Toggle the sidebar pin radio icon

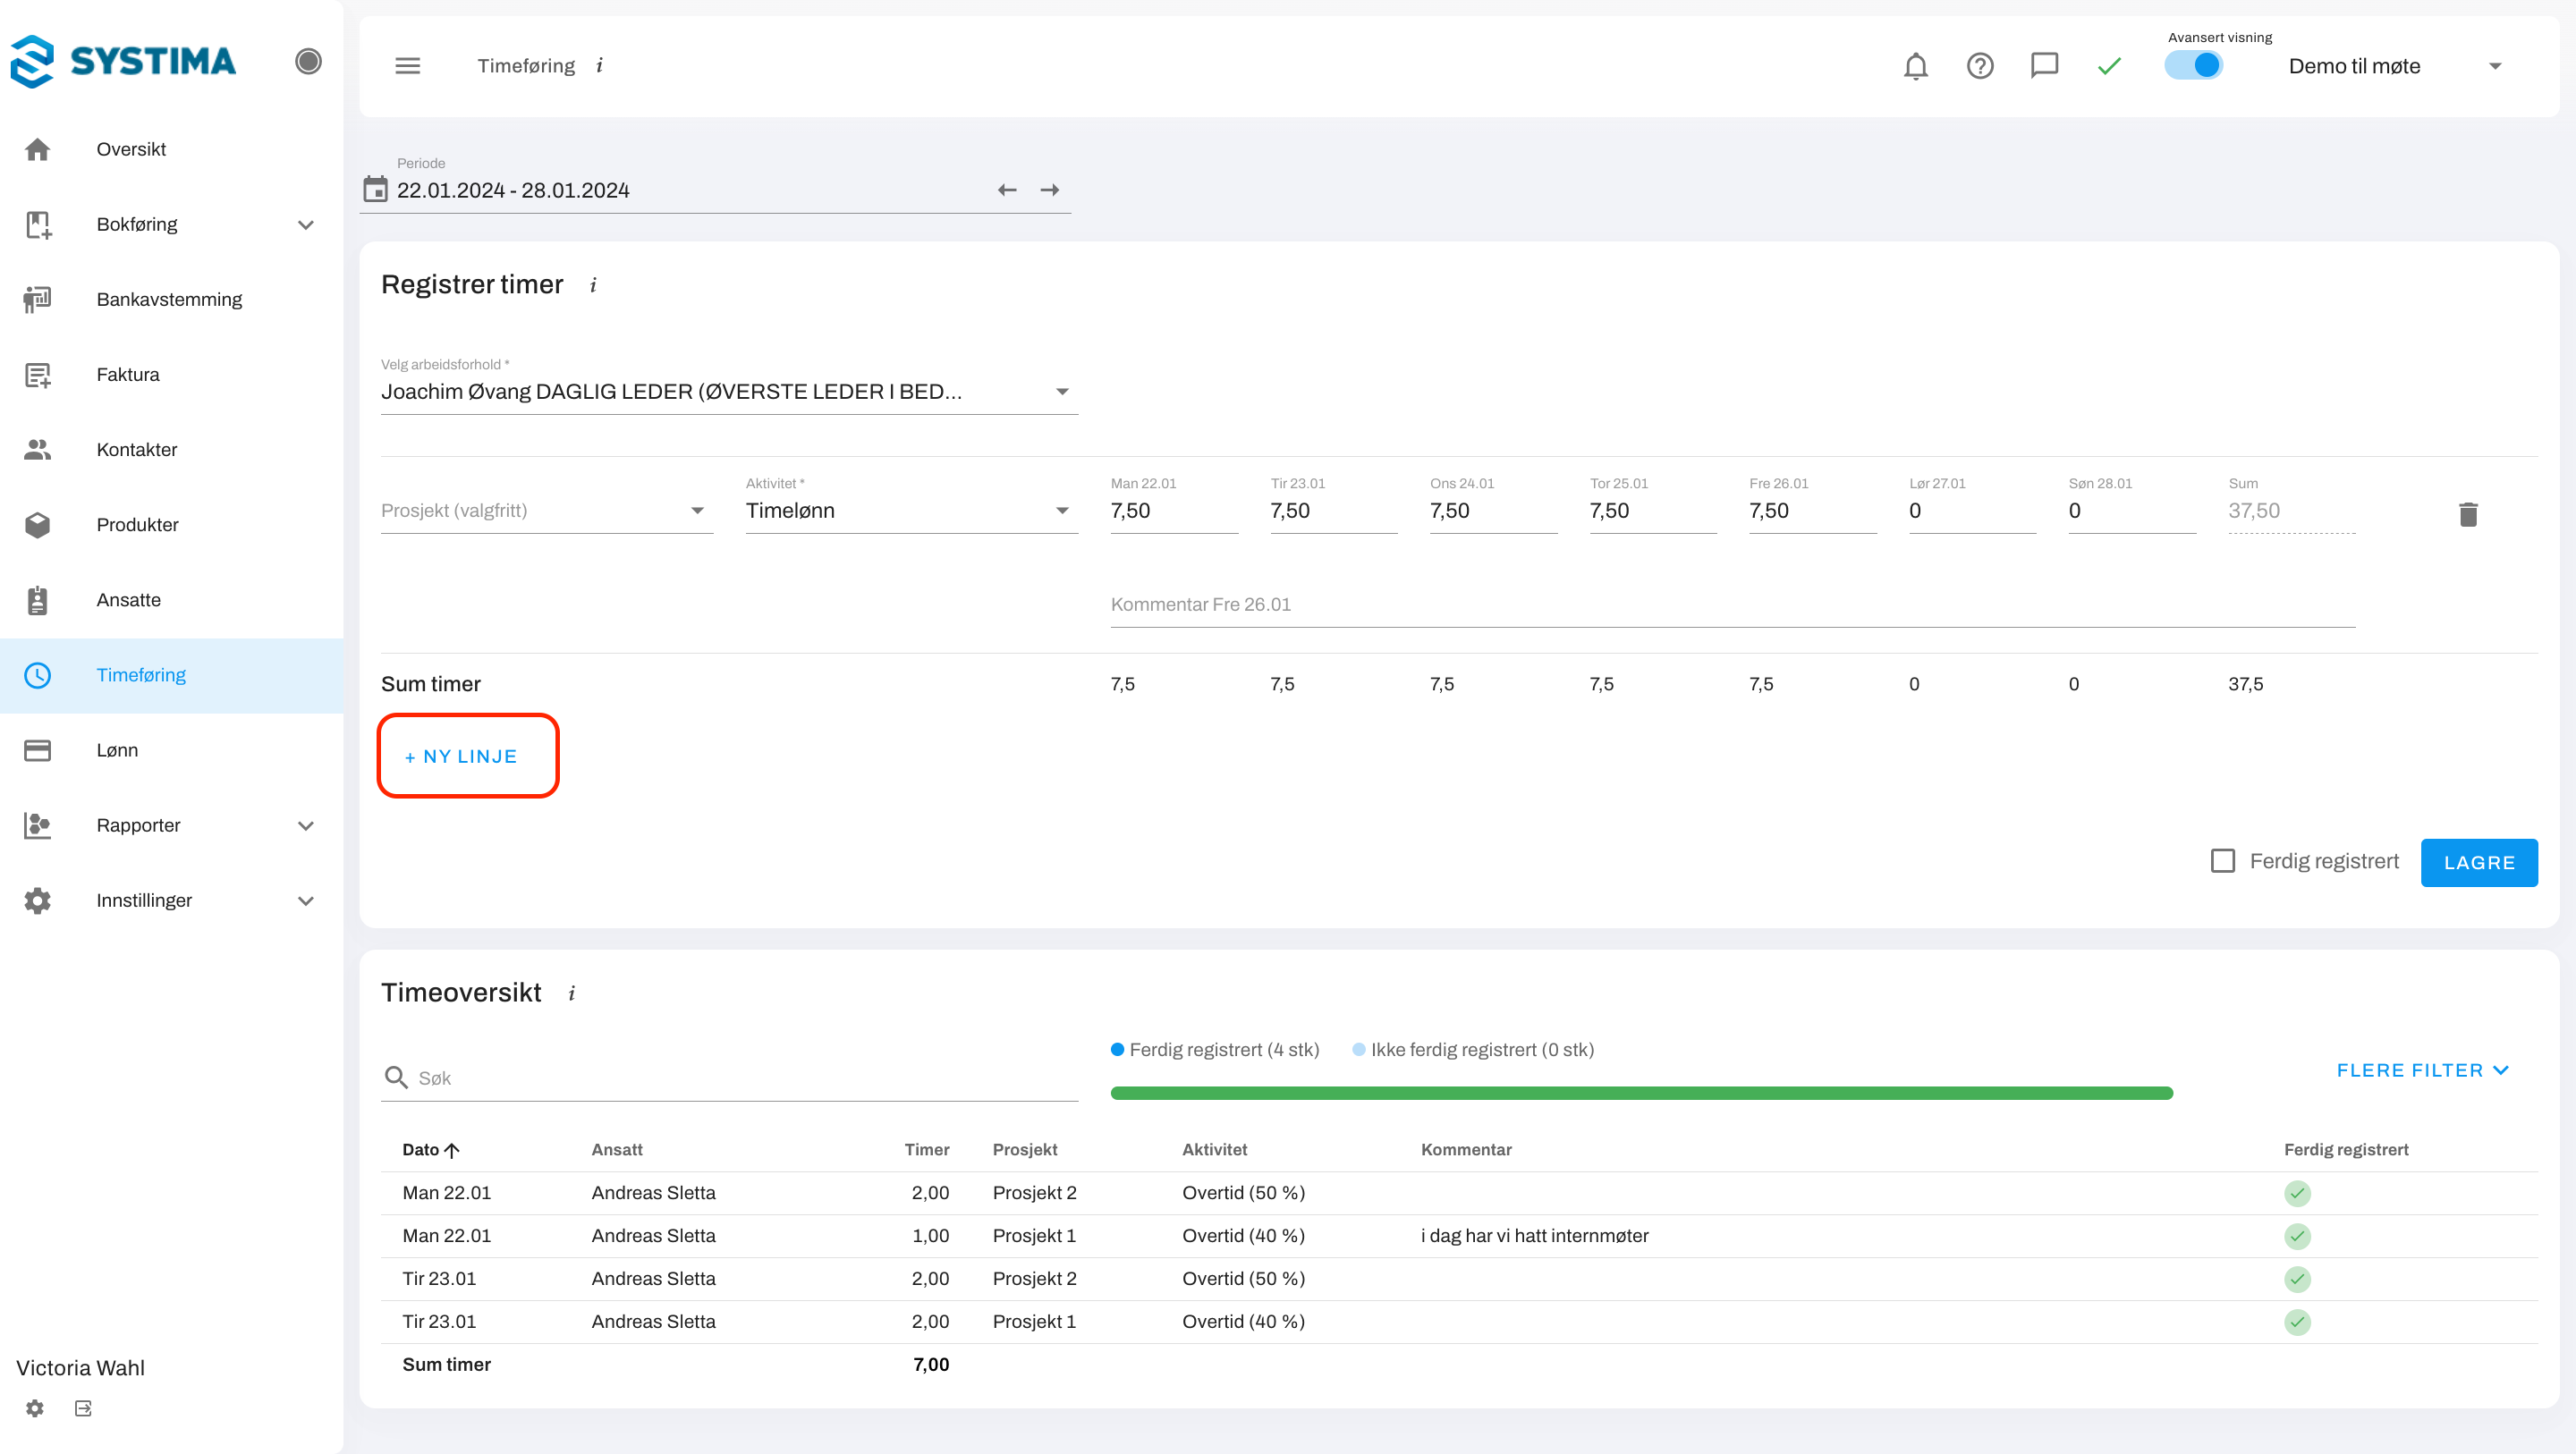pos(308,61)
